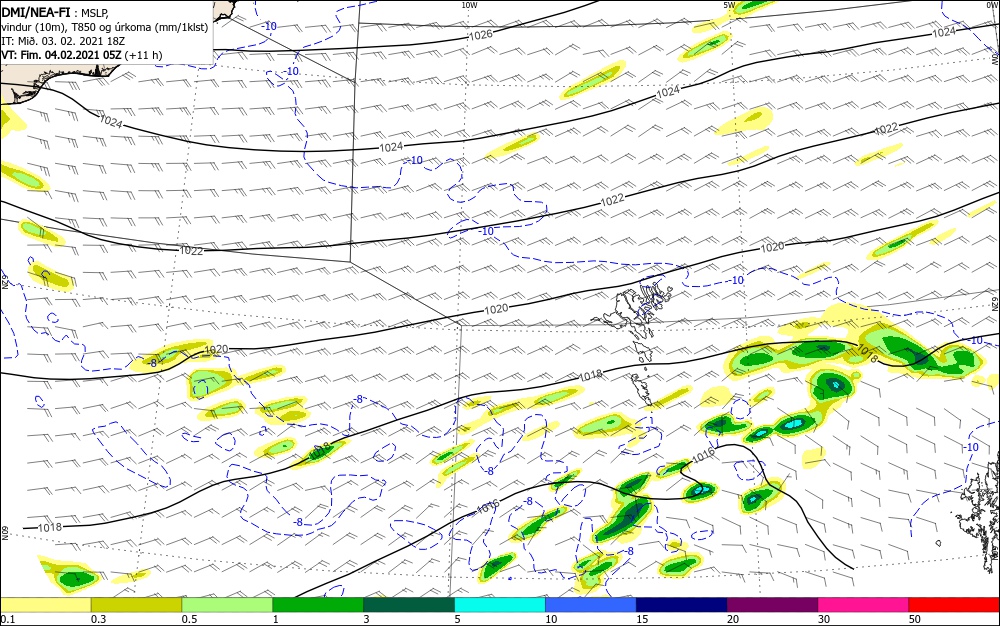Select the pink 30 mm legend swatch

(x=864, y=605)
